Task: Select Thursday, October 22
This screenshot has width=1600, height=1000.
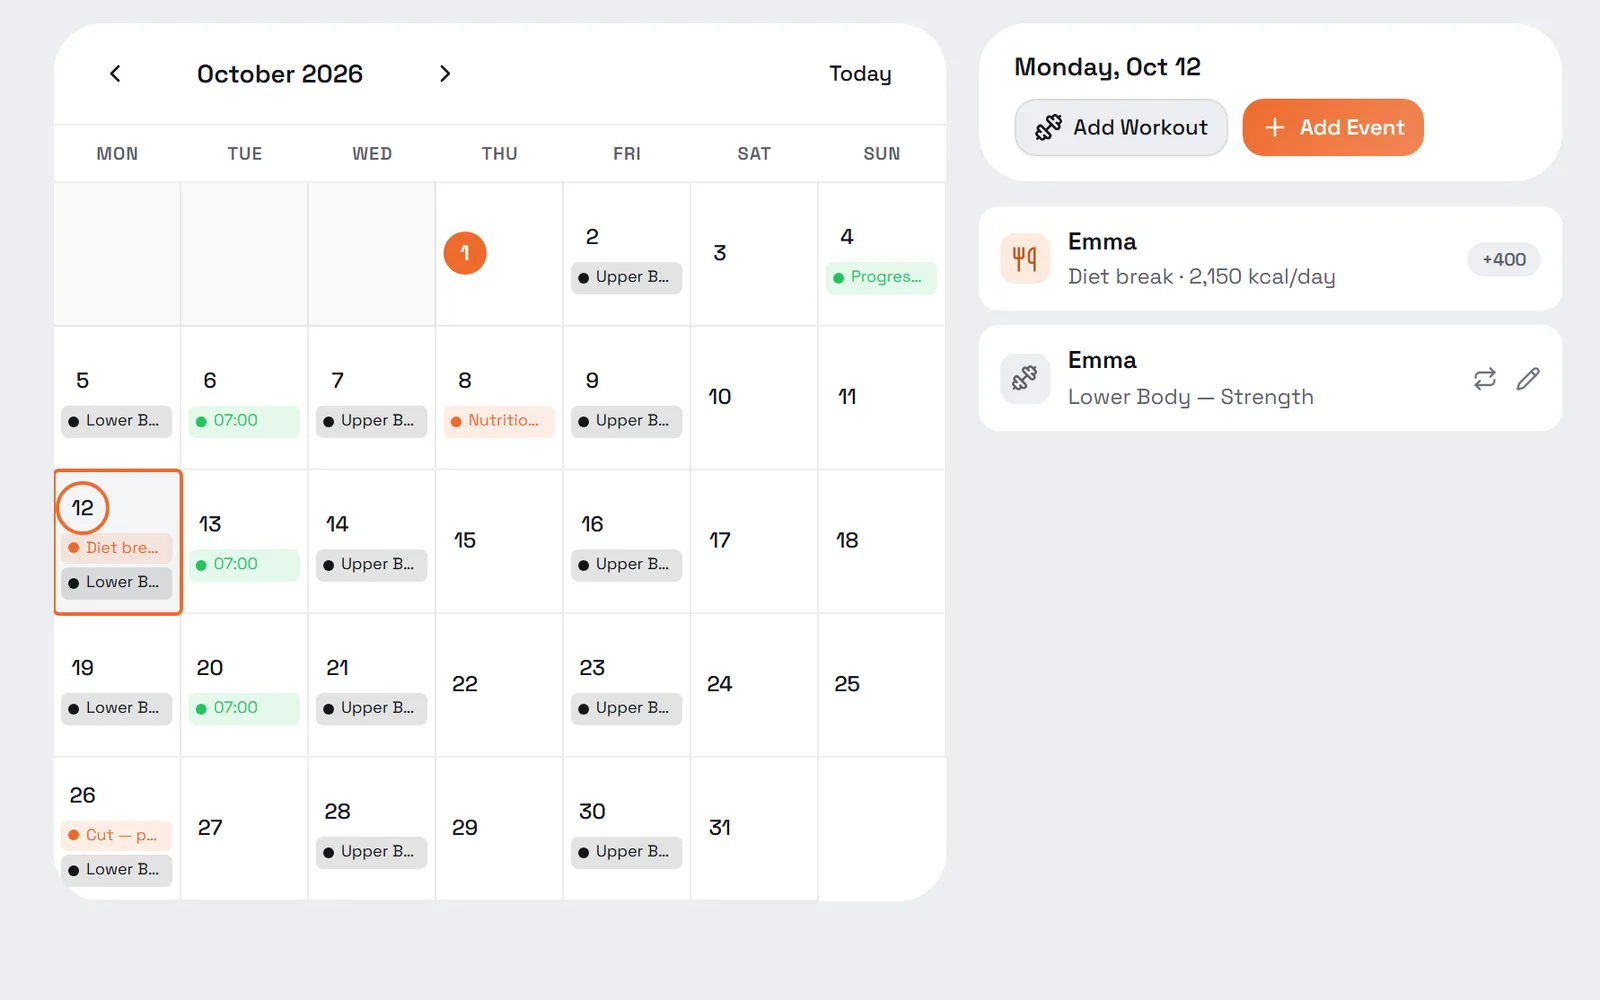Action: tap(499, 685)
